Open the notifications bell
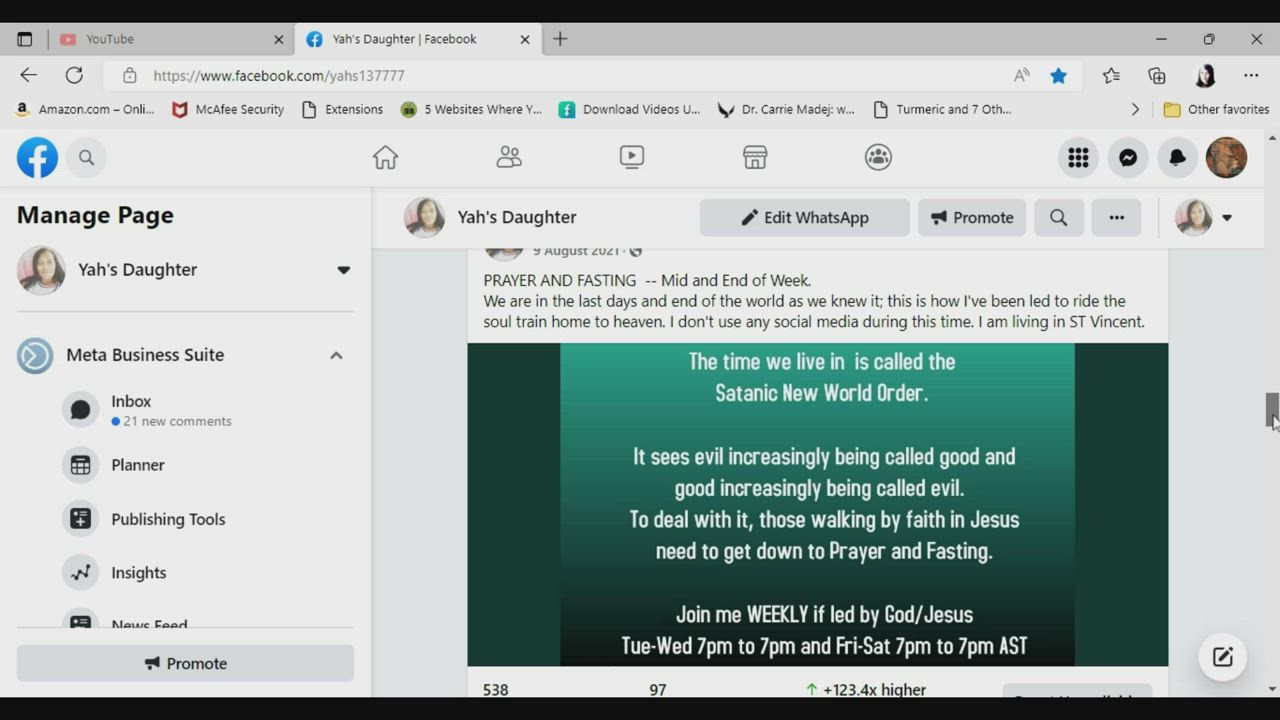The width and height of the screenshot is (1280, 720). [x=1177, y=158]
